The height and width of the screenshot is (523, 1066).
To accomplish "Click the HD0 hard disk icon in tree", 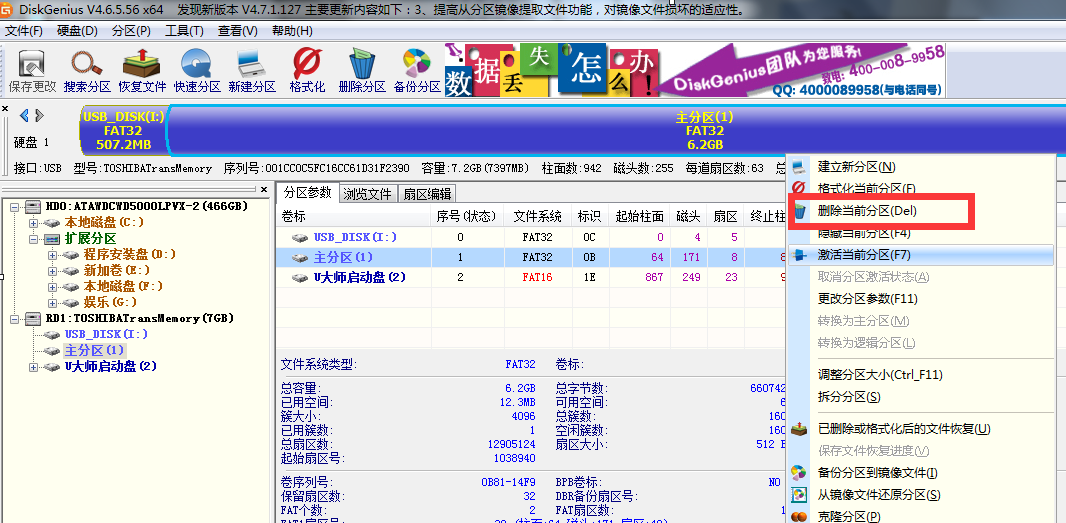I will click(x=33, y=206).
